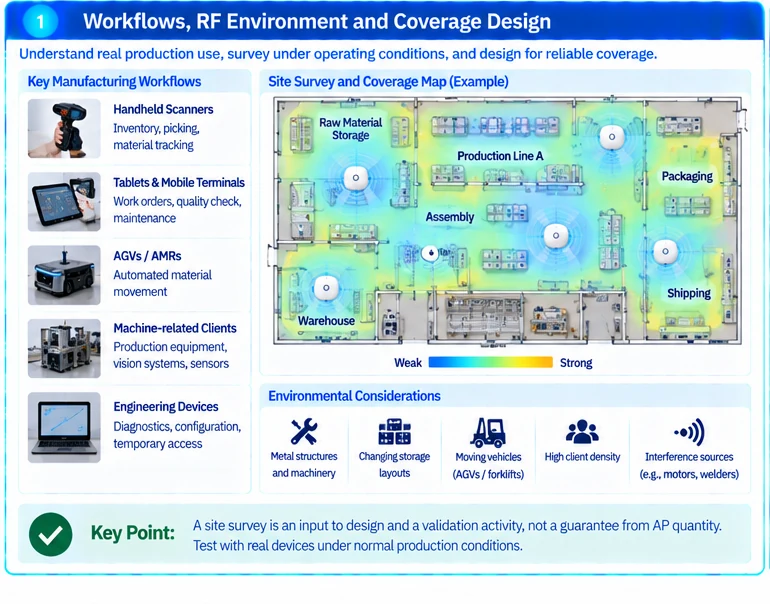Click the Inventory, picking, material tracking description
Image resolution: width=770 pixels, height=604 pixels.
tap(156, 137)
